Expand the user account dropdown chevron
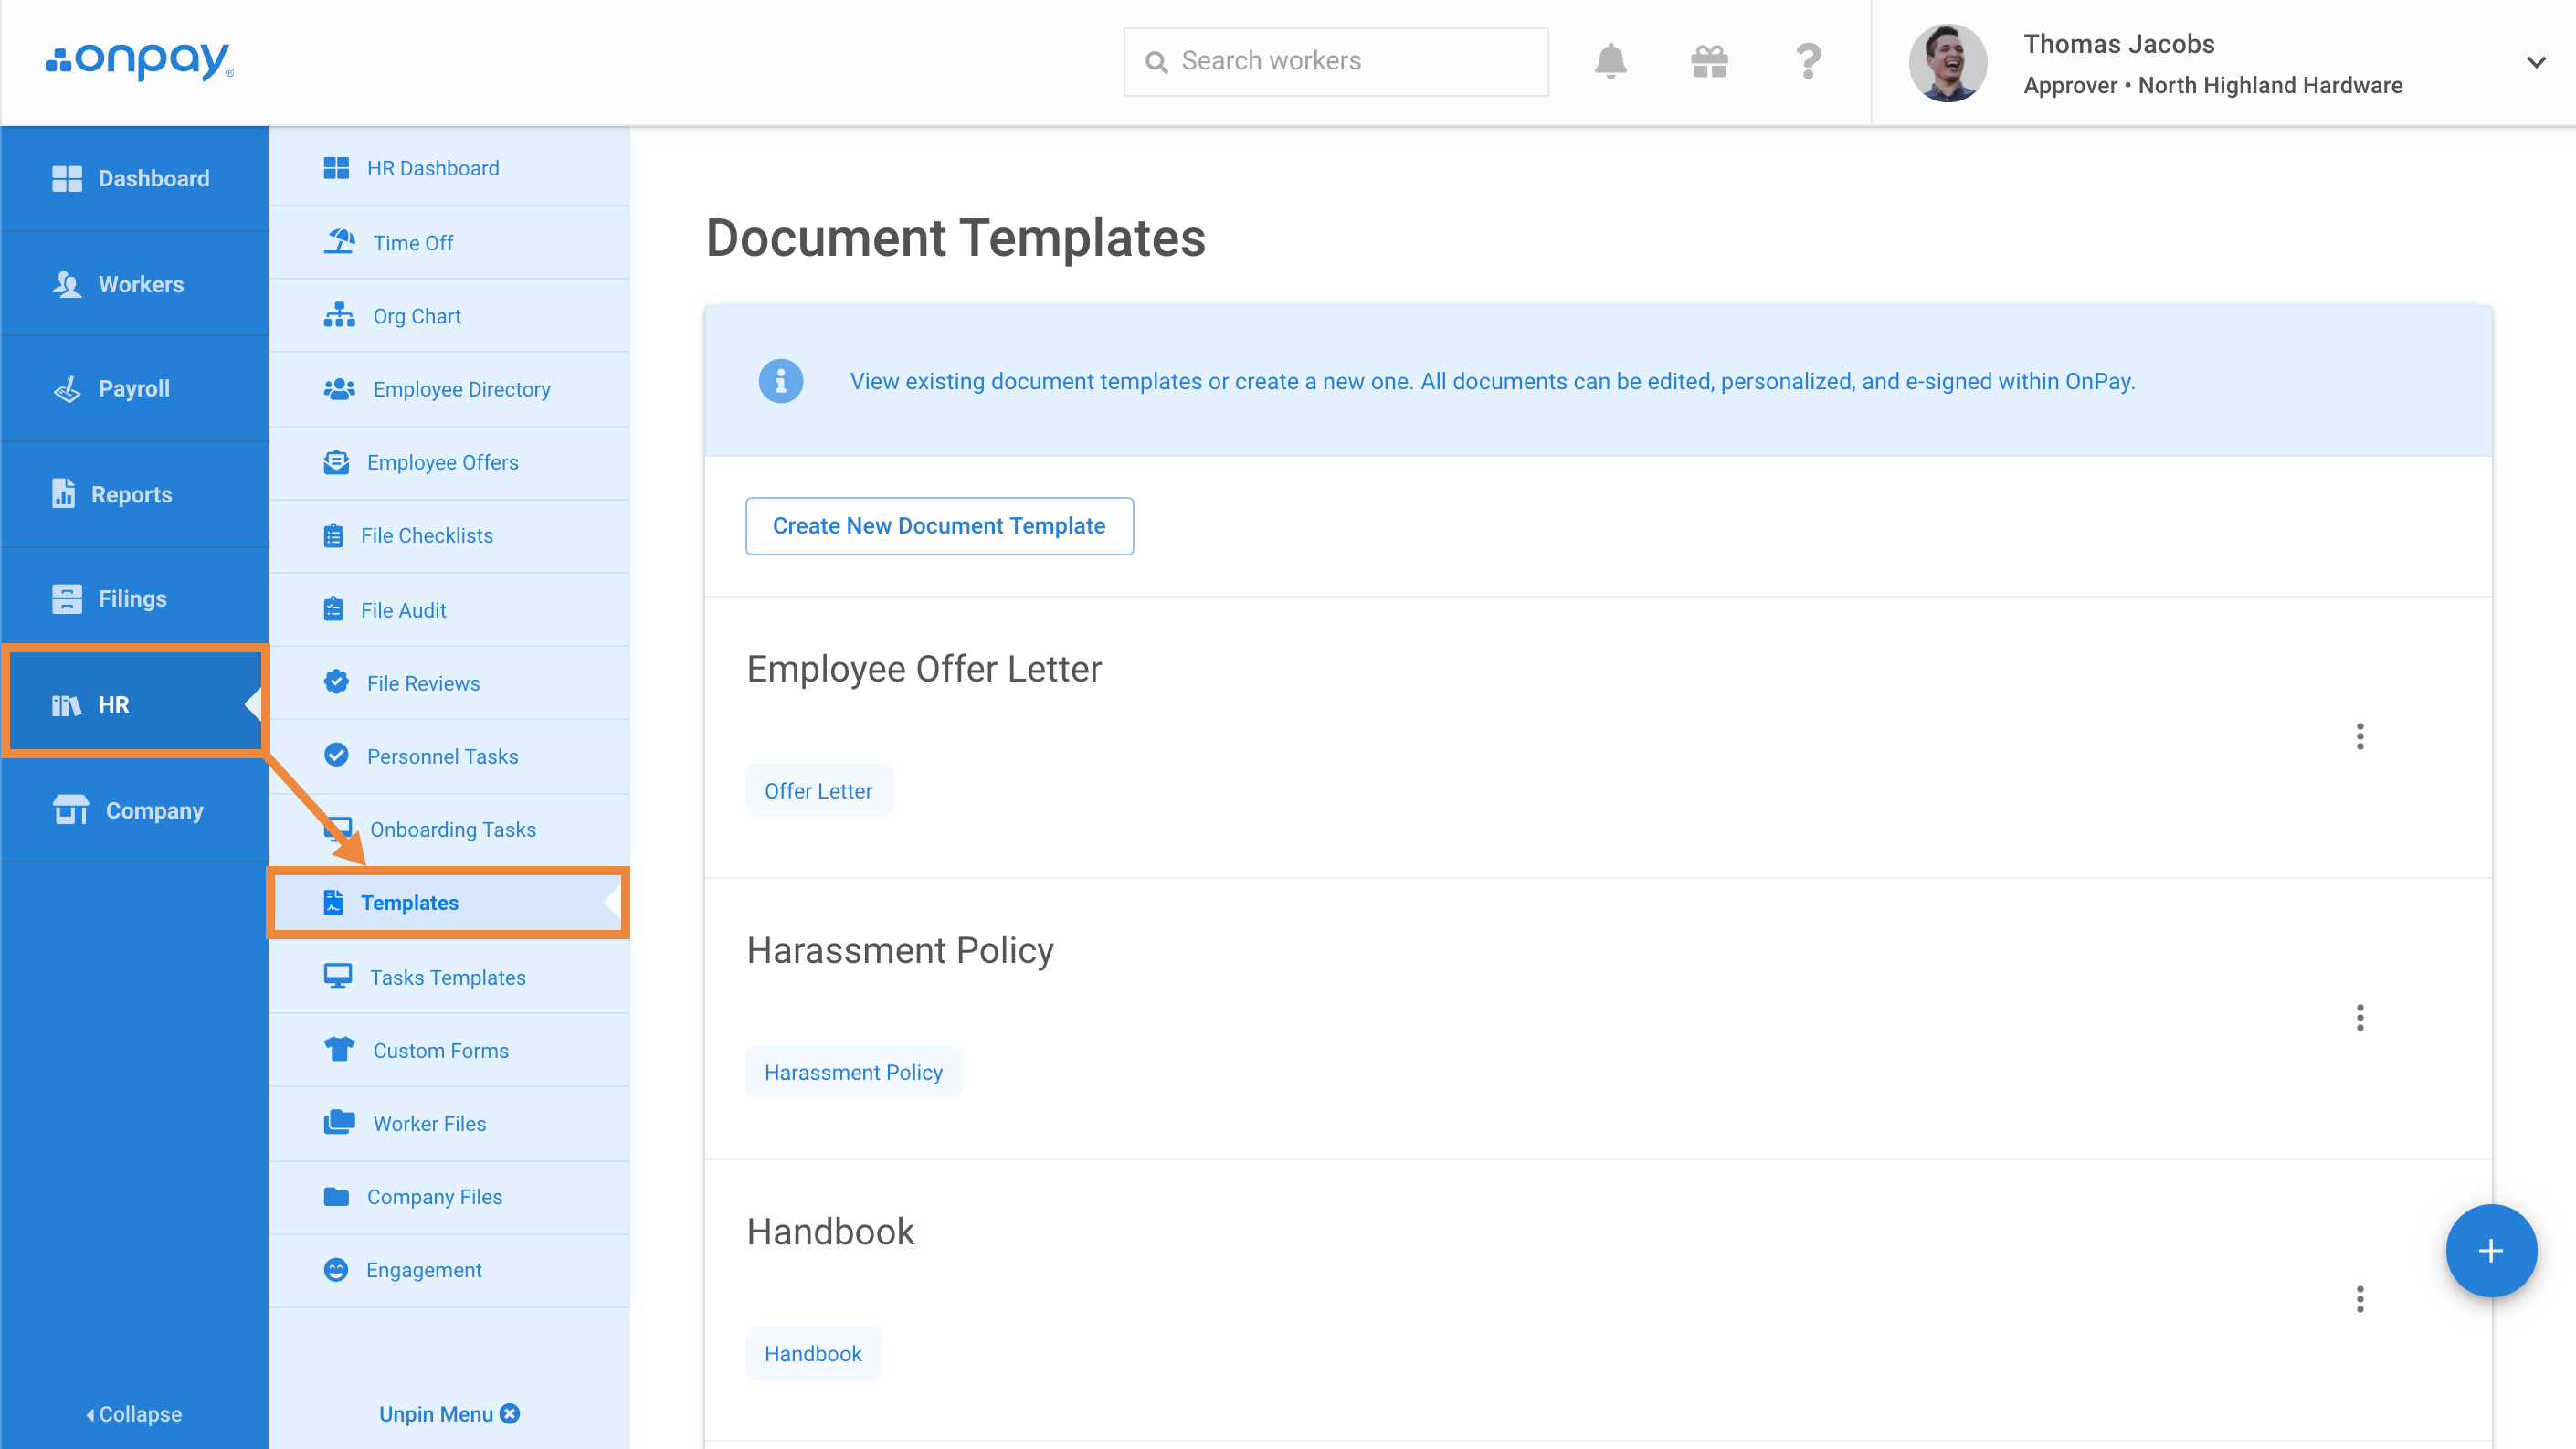 tap(2536, 62)
